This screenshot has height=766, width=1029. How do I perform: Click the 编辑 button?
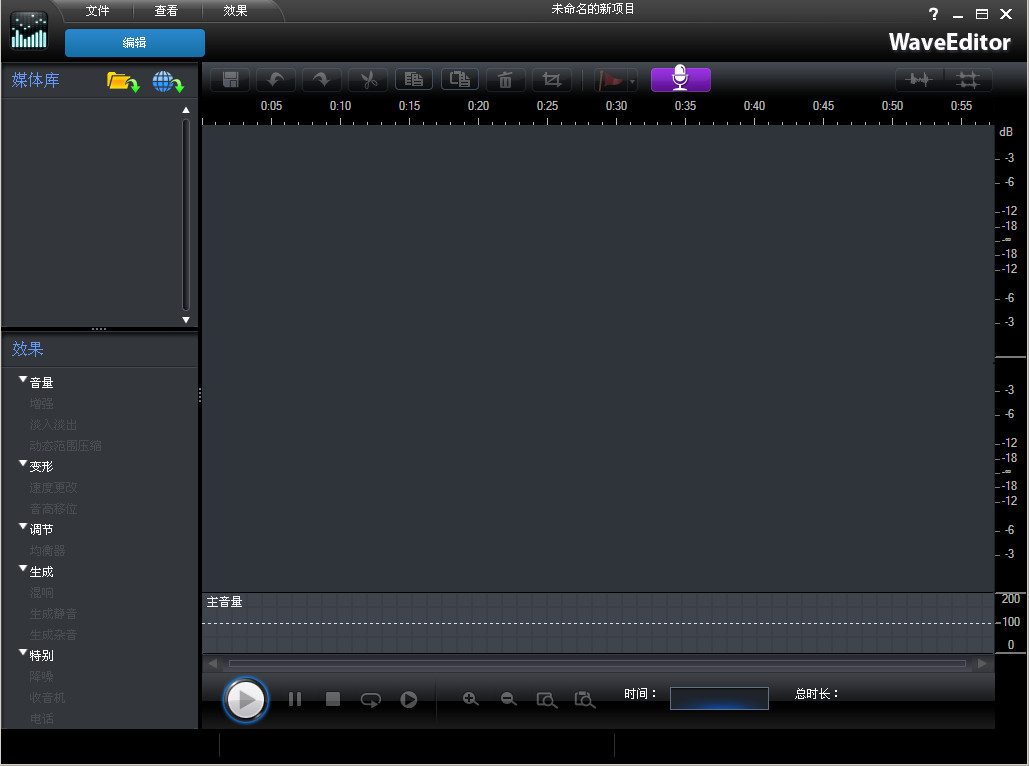tap(134, 43)
